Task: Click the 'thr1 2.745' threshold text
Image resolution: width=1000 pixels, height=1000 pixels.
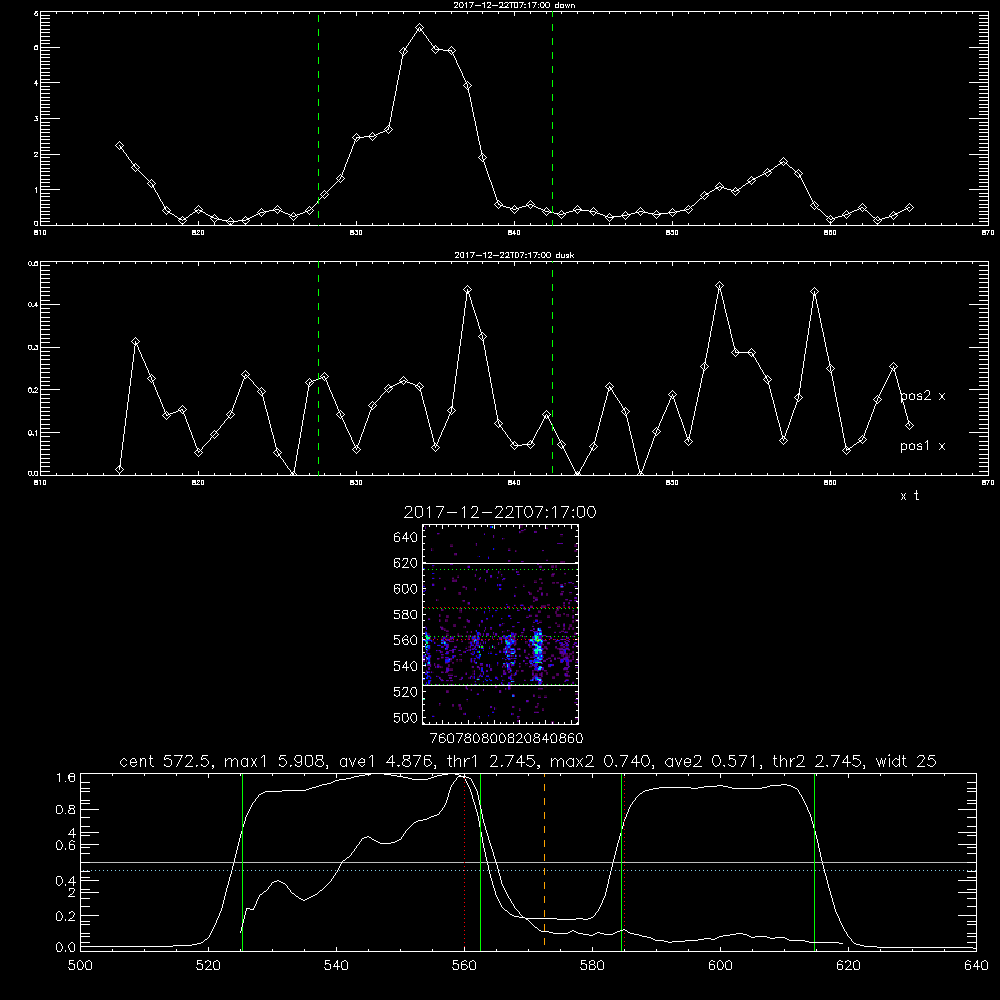Action: click(x=493, y=761)
